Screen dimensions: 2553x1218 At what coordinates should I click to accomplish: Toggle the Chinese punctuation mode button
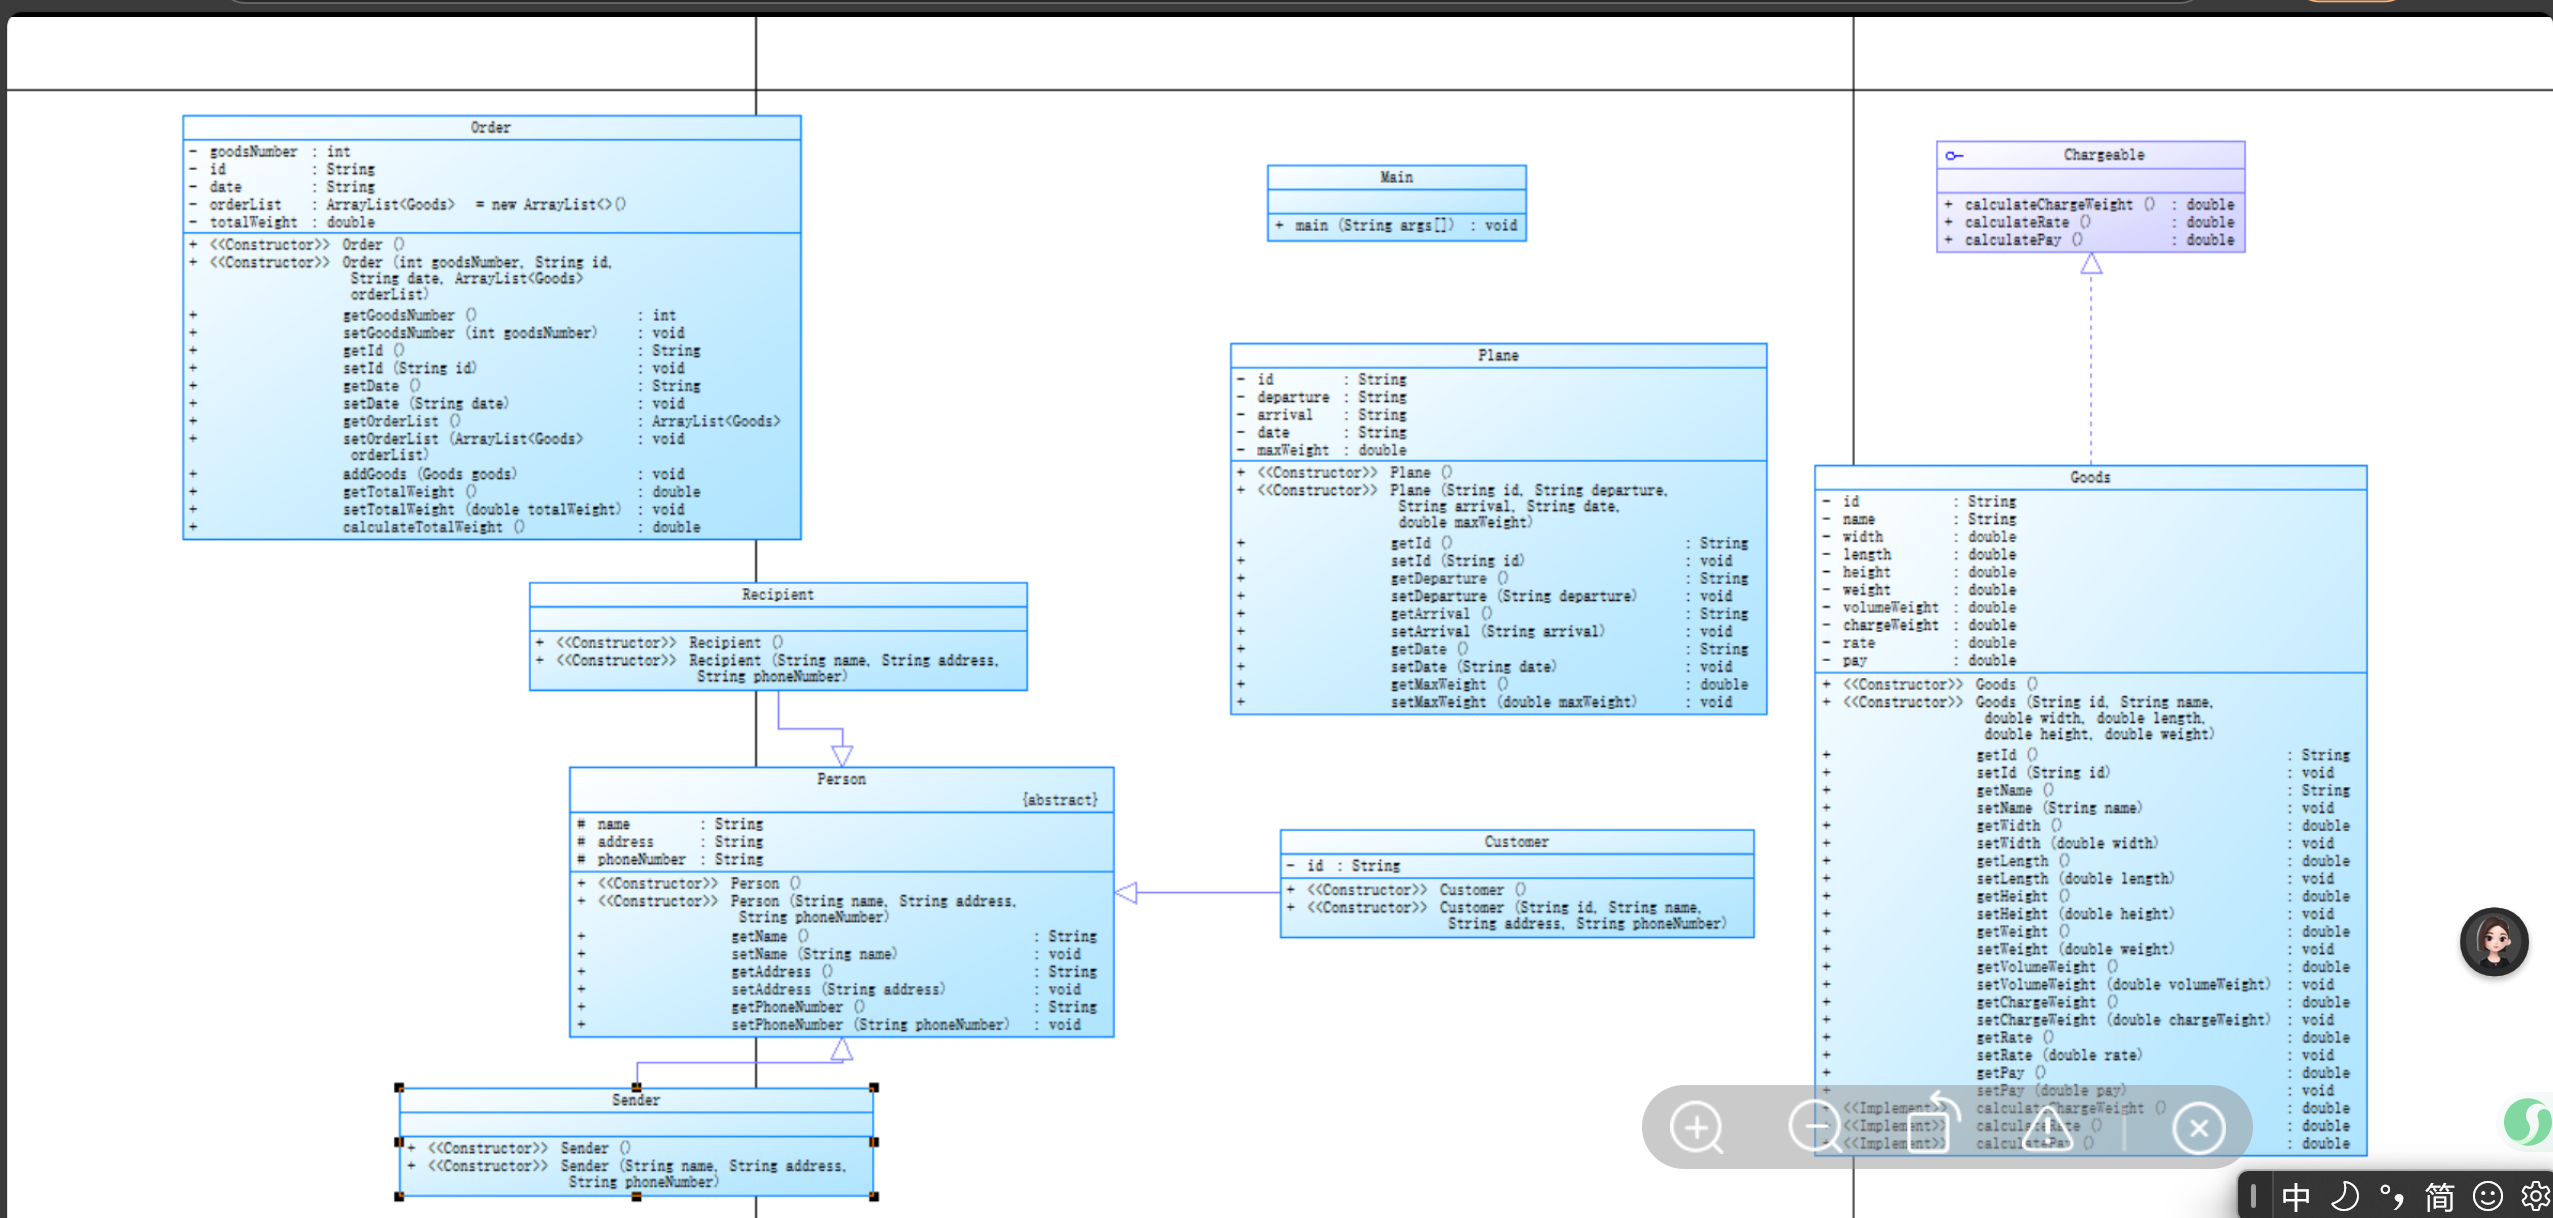pyautogui.click(x=2391, y=1196)
